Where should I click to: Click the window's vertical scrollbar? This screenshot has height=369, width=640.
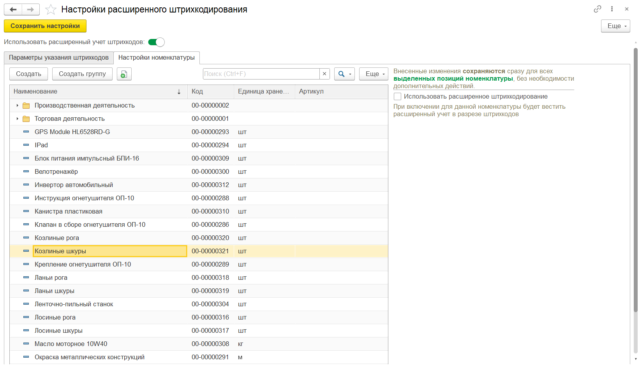pos(636,180)
